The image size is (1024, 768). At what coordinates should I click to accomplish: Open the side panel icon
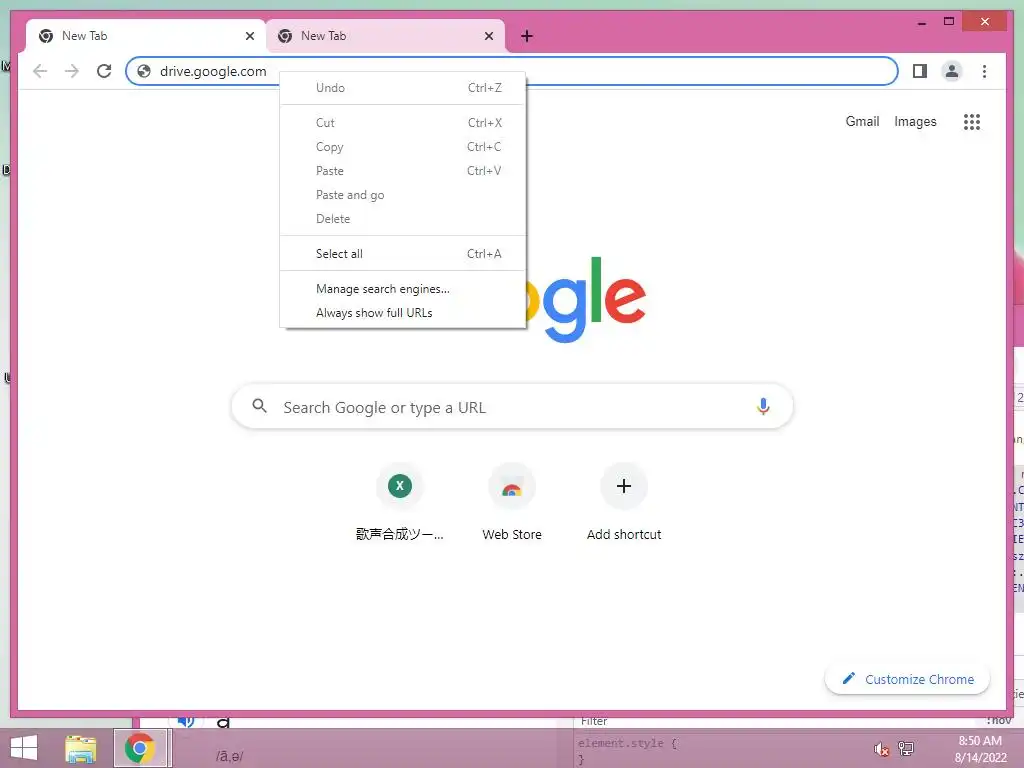[x=920, y=71]
